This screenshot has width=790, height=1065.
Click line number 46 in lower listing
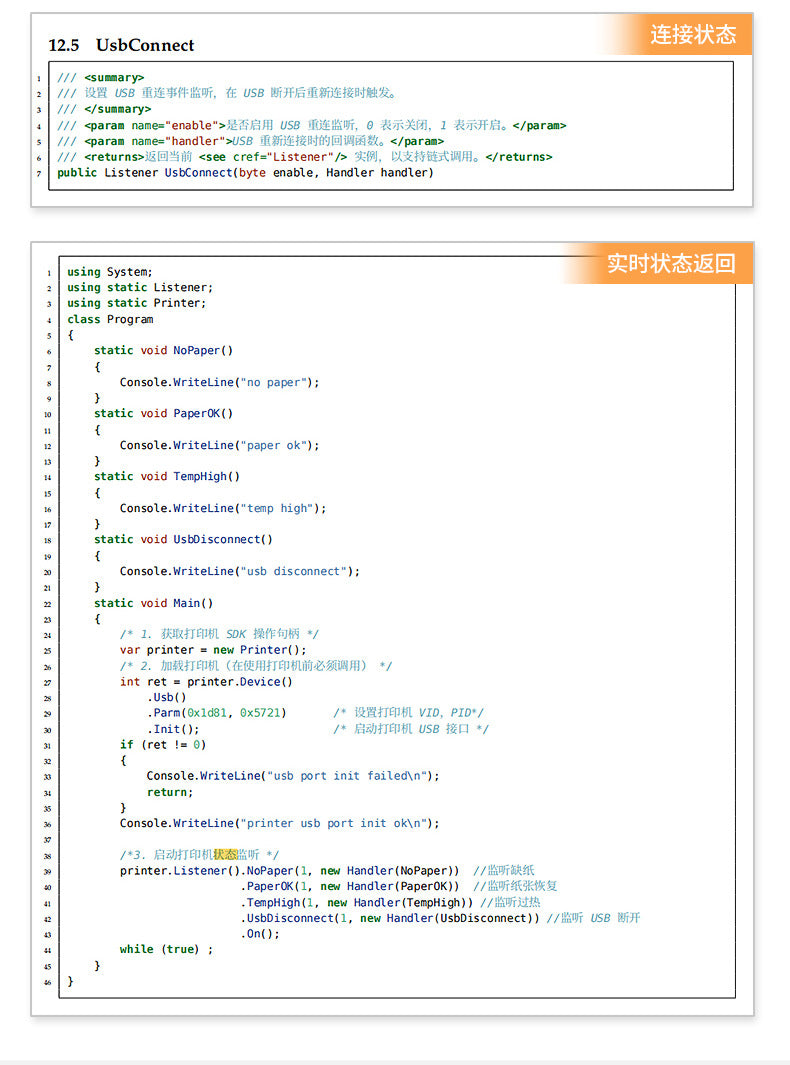48,983
